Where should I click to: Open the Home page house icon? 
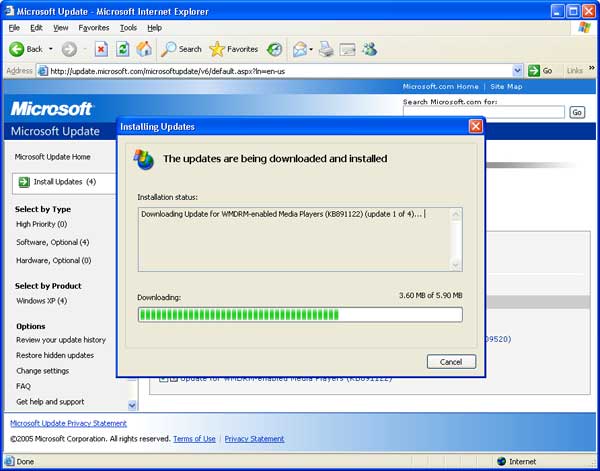click(x=144, y=49)
